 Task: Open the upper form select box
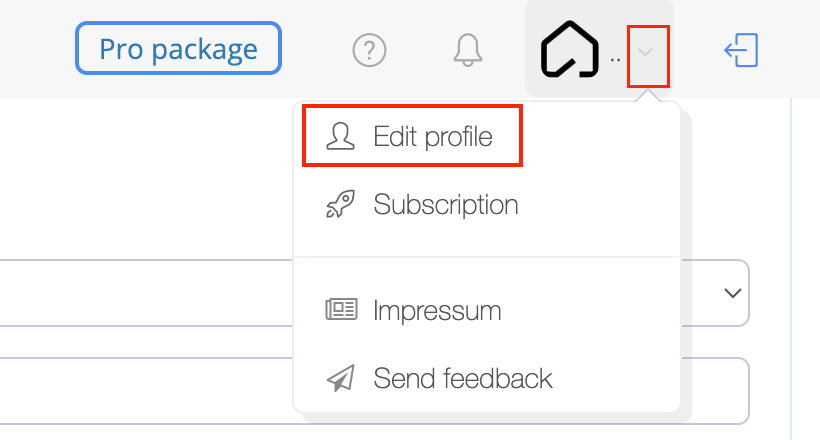coord(374,293)
